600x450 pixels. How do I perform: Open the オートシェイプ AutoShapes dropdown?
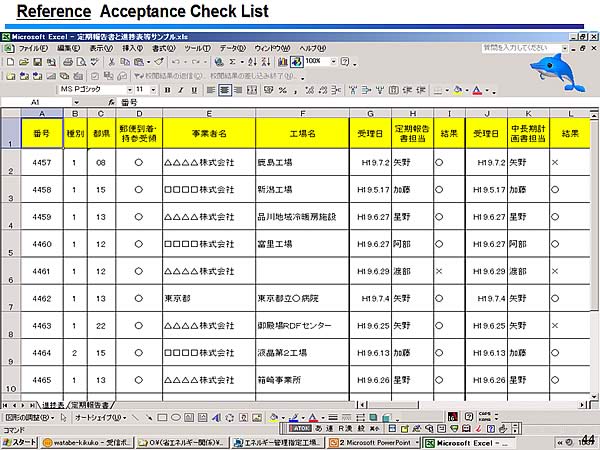[x=101, y=417]
